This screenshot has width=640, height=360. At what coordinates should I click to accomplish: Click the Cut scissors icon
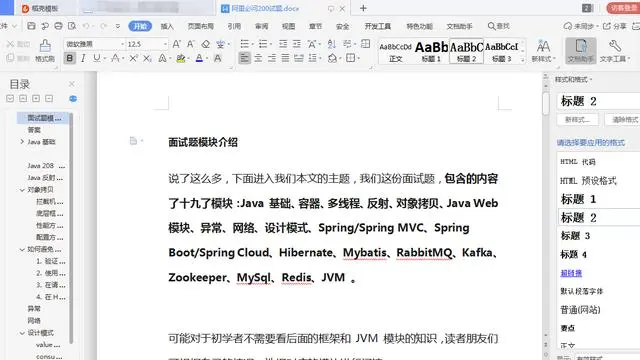click(10, 44)
